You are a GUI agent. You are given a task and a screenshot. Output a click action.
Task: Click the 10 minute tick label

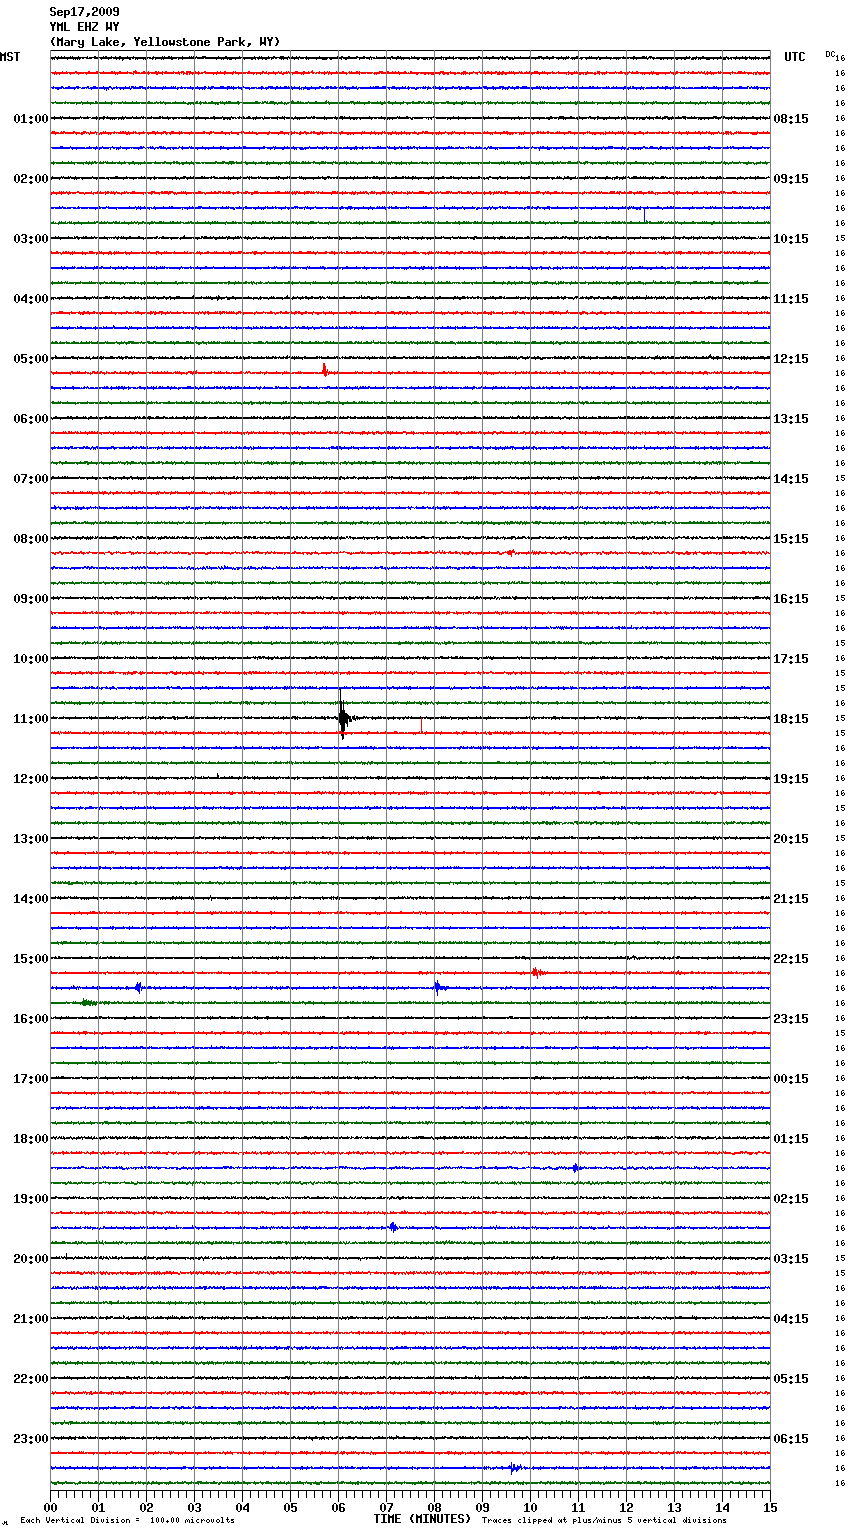click(530, 1507)
